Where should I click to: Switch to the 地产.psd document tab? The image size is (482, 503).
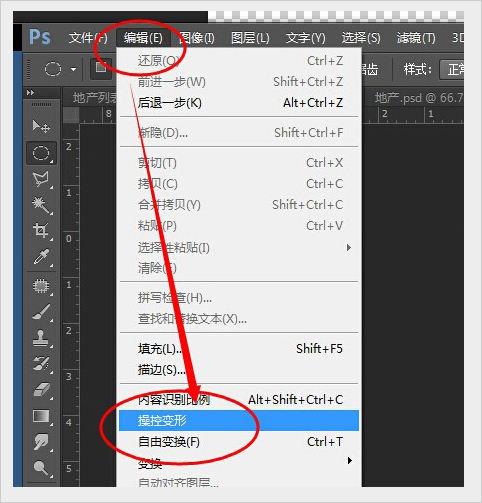tap(418, 98)
